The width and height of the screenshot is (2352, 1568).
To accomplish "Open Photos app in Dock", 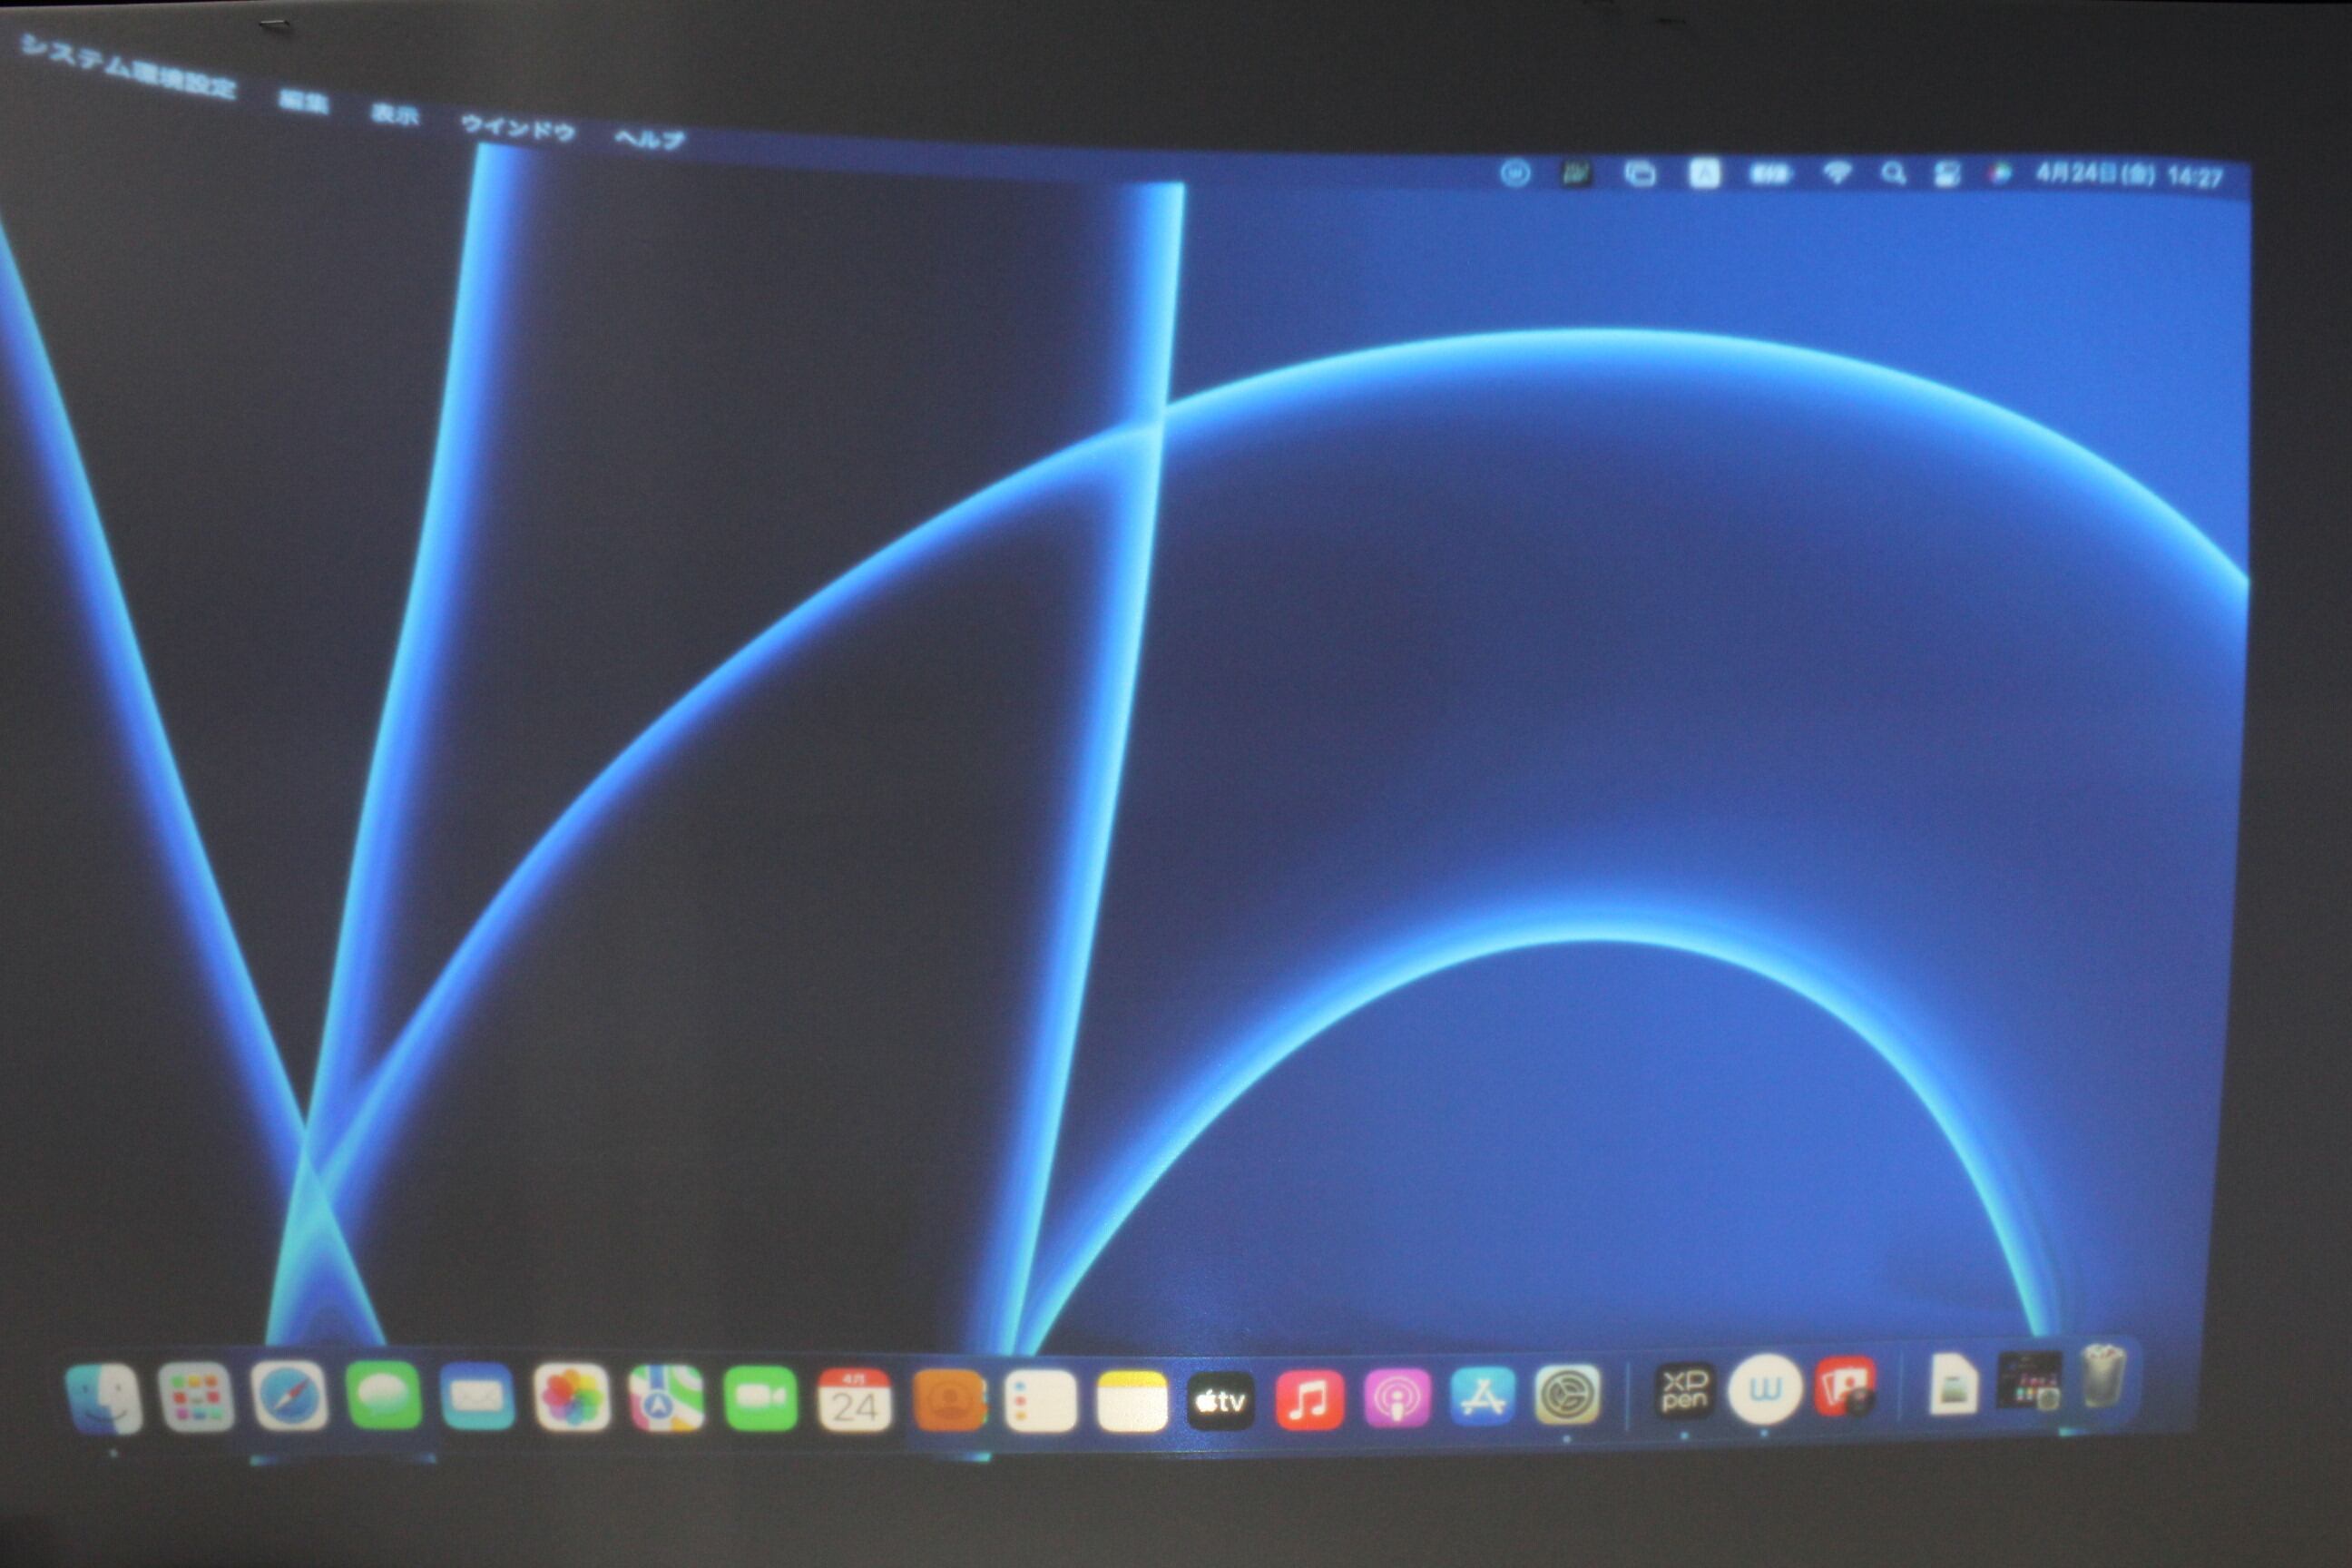I will pos(571,1397).
